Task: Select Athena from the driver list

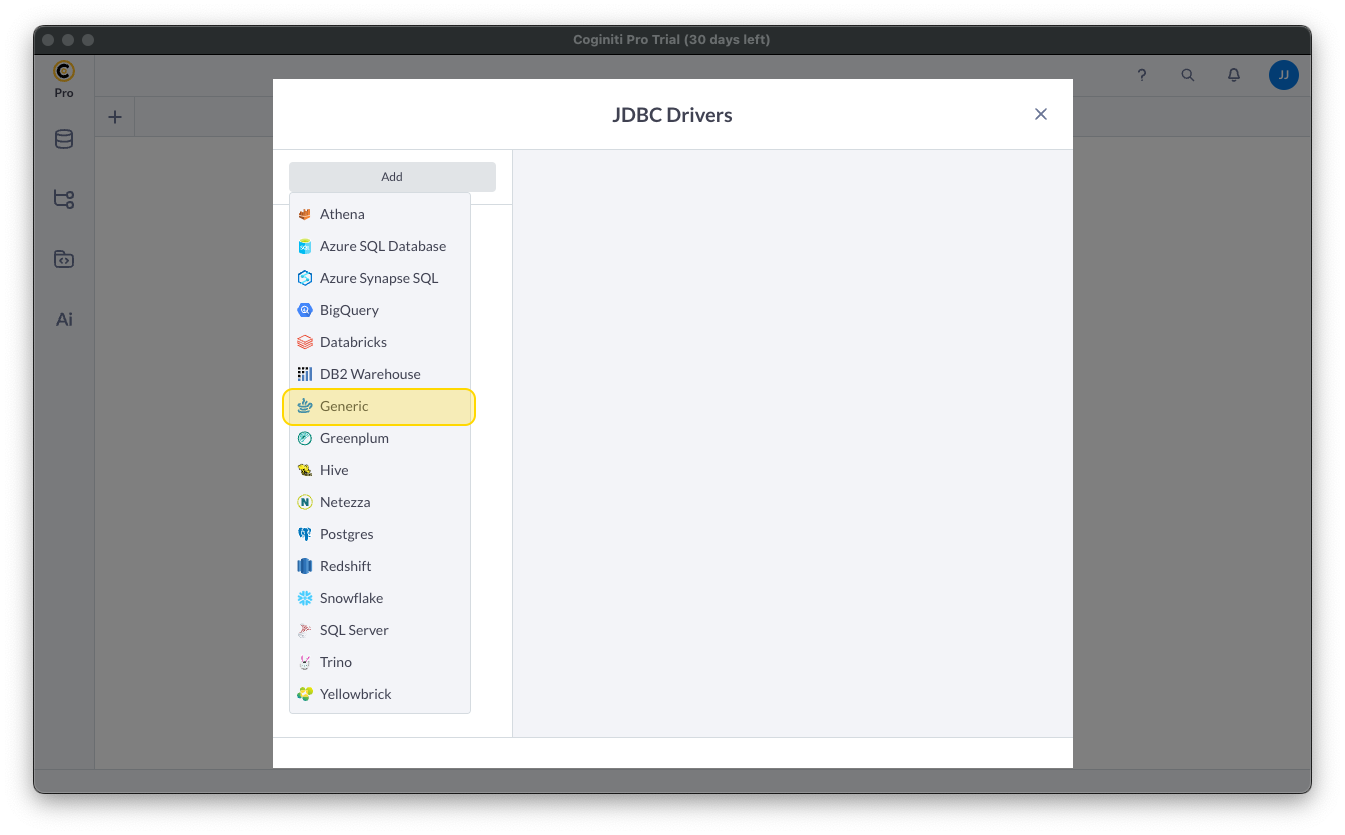Action: [342, 214]
